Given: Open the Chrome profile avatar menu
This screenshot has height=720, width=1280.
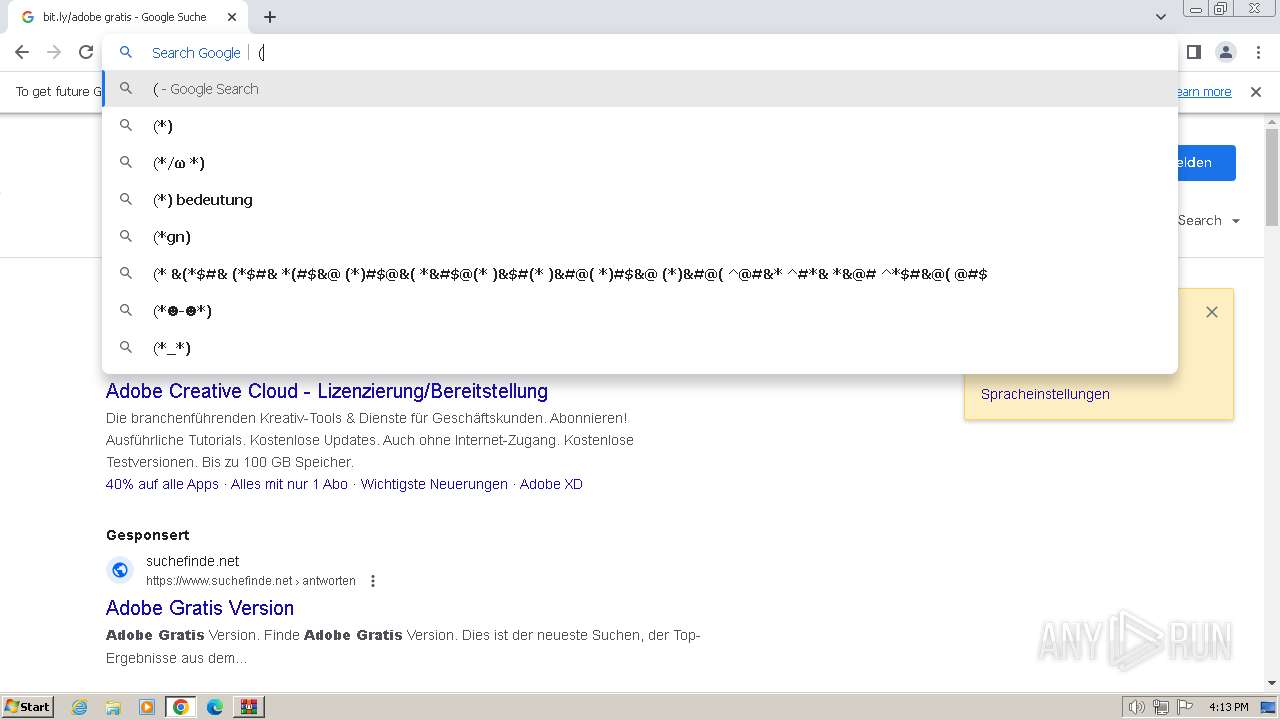Looking at the screenshot, I should 1225,52.
